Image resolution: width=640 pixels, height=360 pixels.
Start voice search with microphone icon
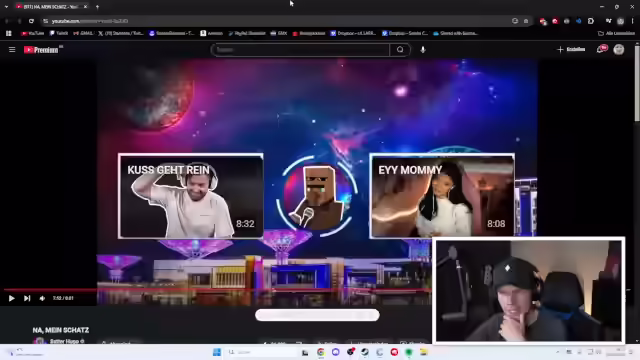coord(423,50)
